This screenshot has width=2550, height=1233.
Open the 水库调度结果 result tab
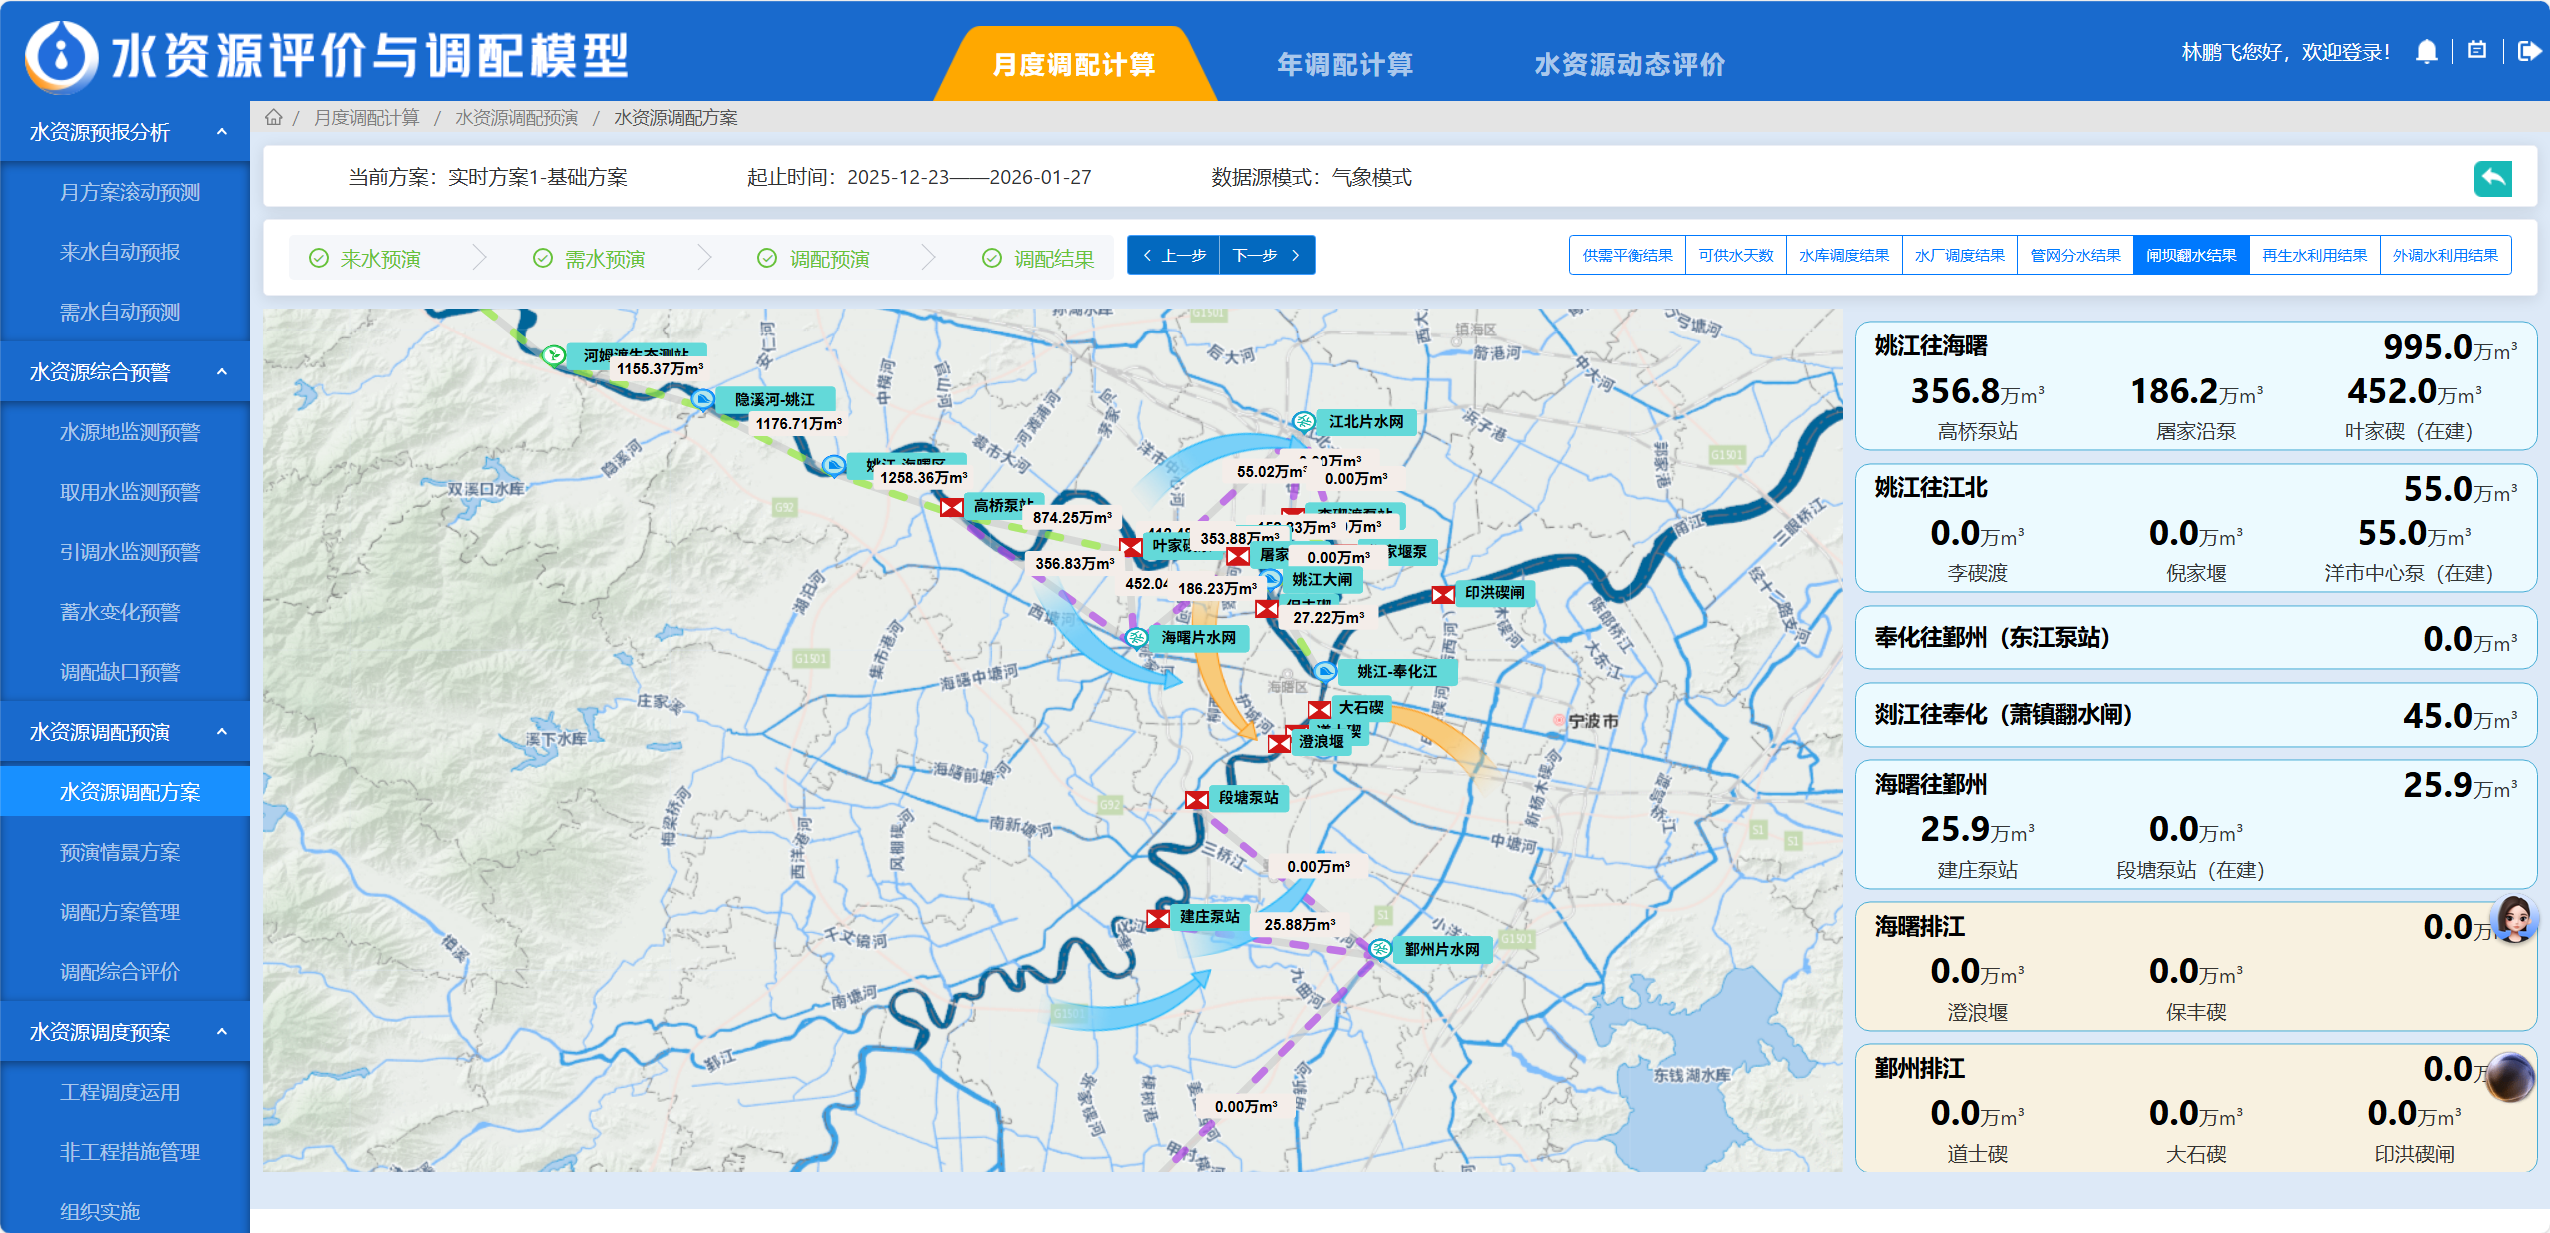pos(1843,256)
